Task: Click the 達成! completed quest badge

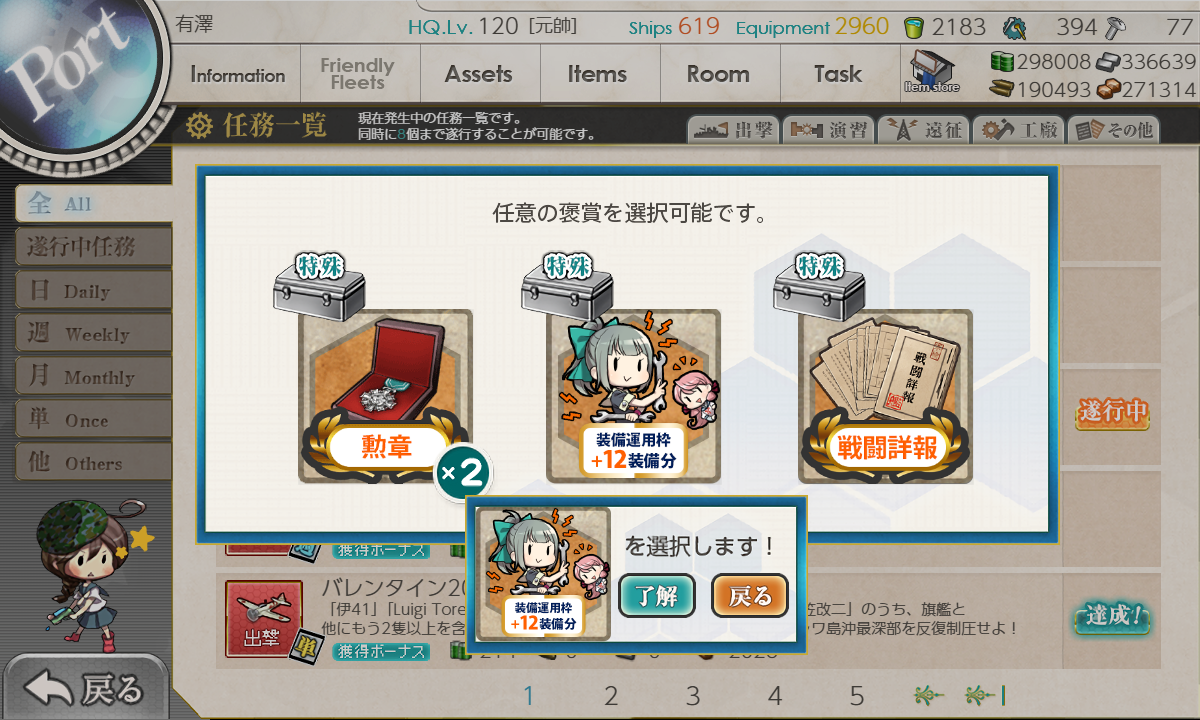Action: [1111, 616]
